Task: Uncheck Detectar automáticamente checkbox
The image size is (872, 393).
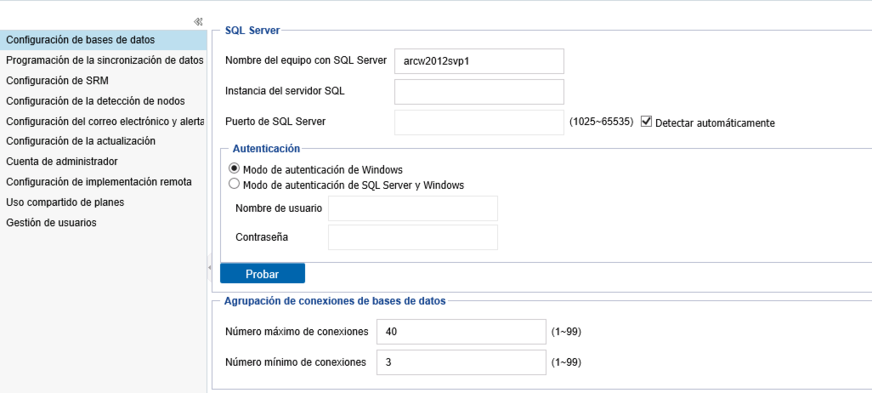Action: click(x=646, y=122)
